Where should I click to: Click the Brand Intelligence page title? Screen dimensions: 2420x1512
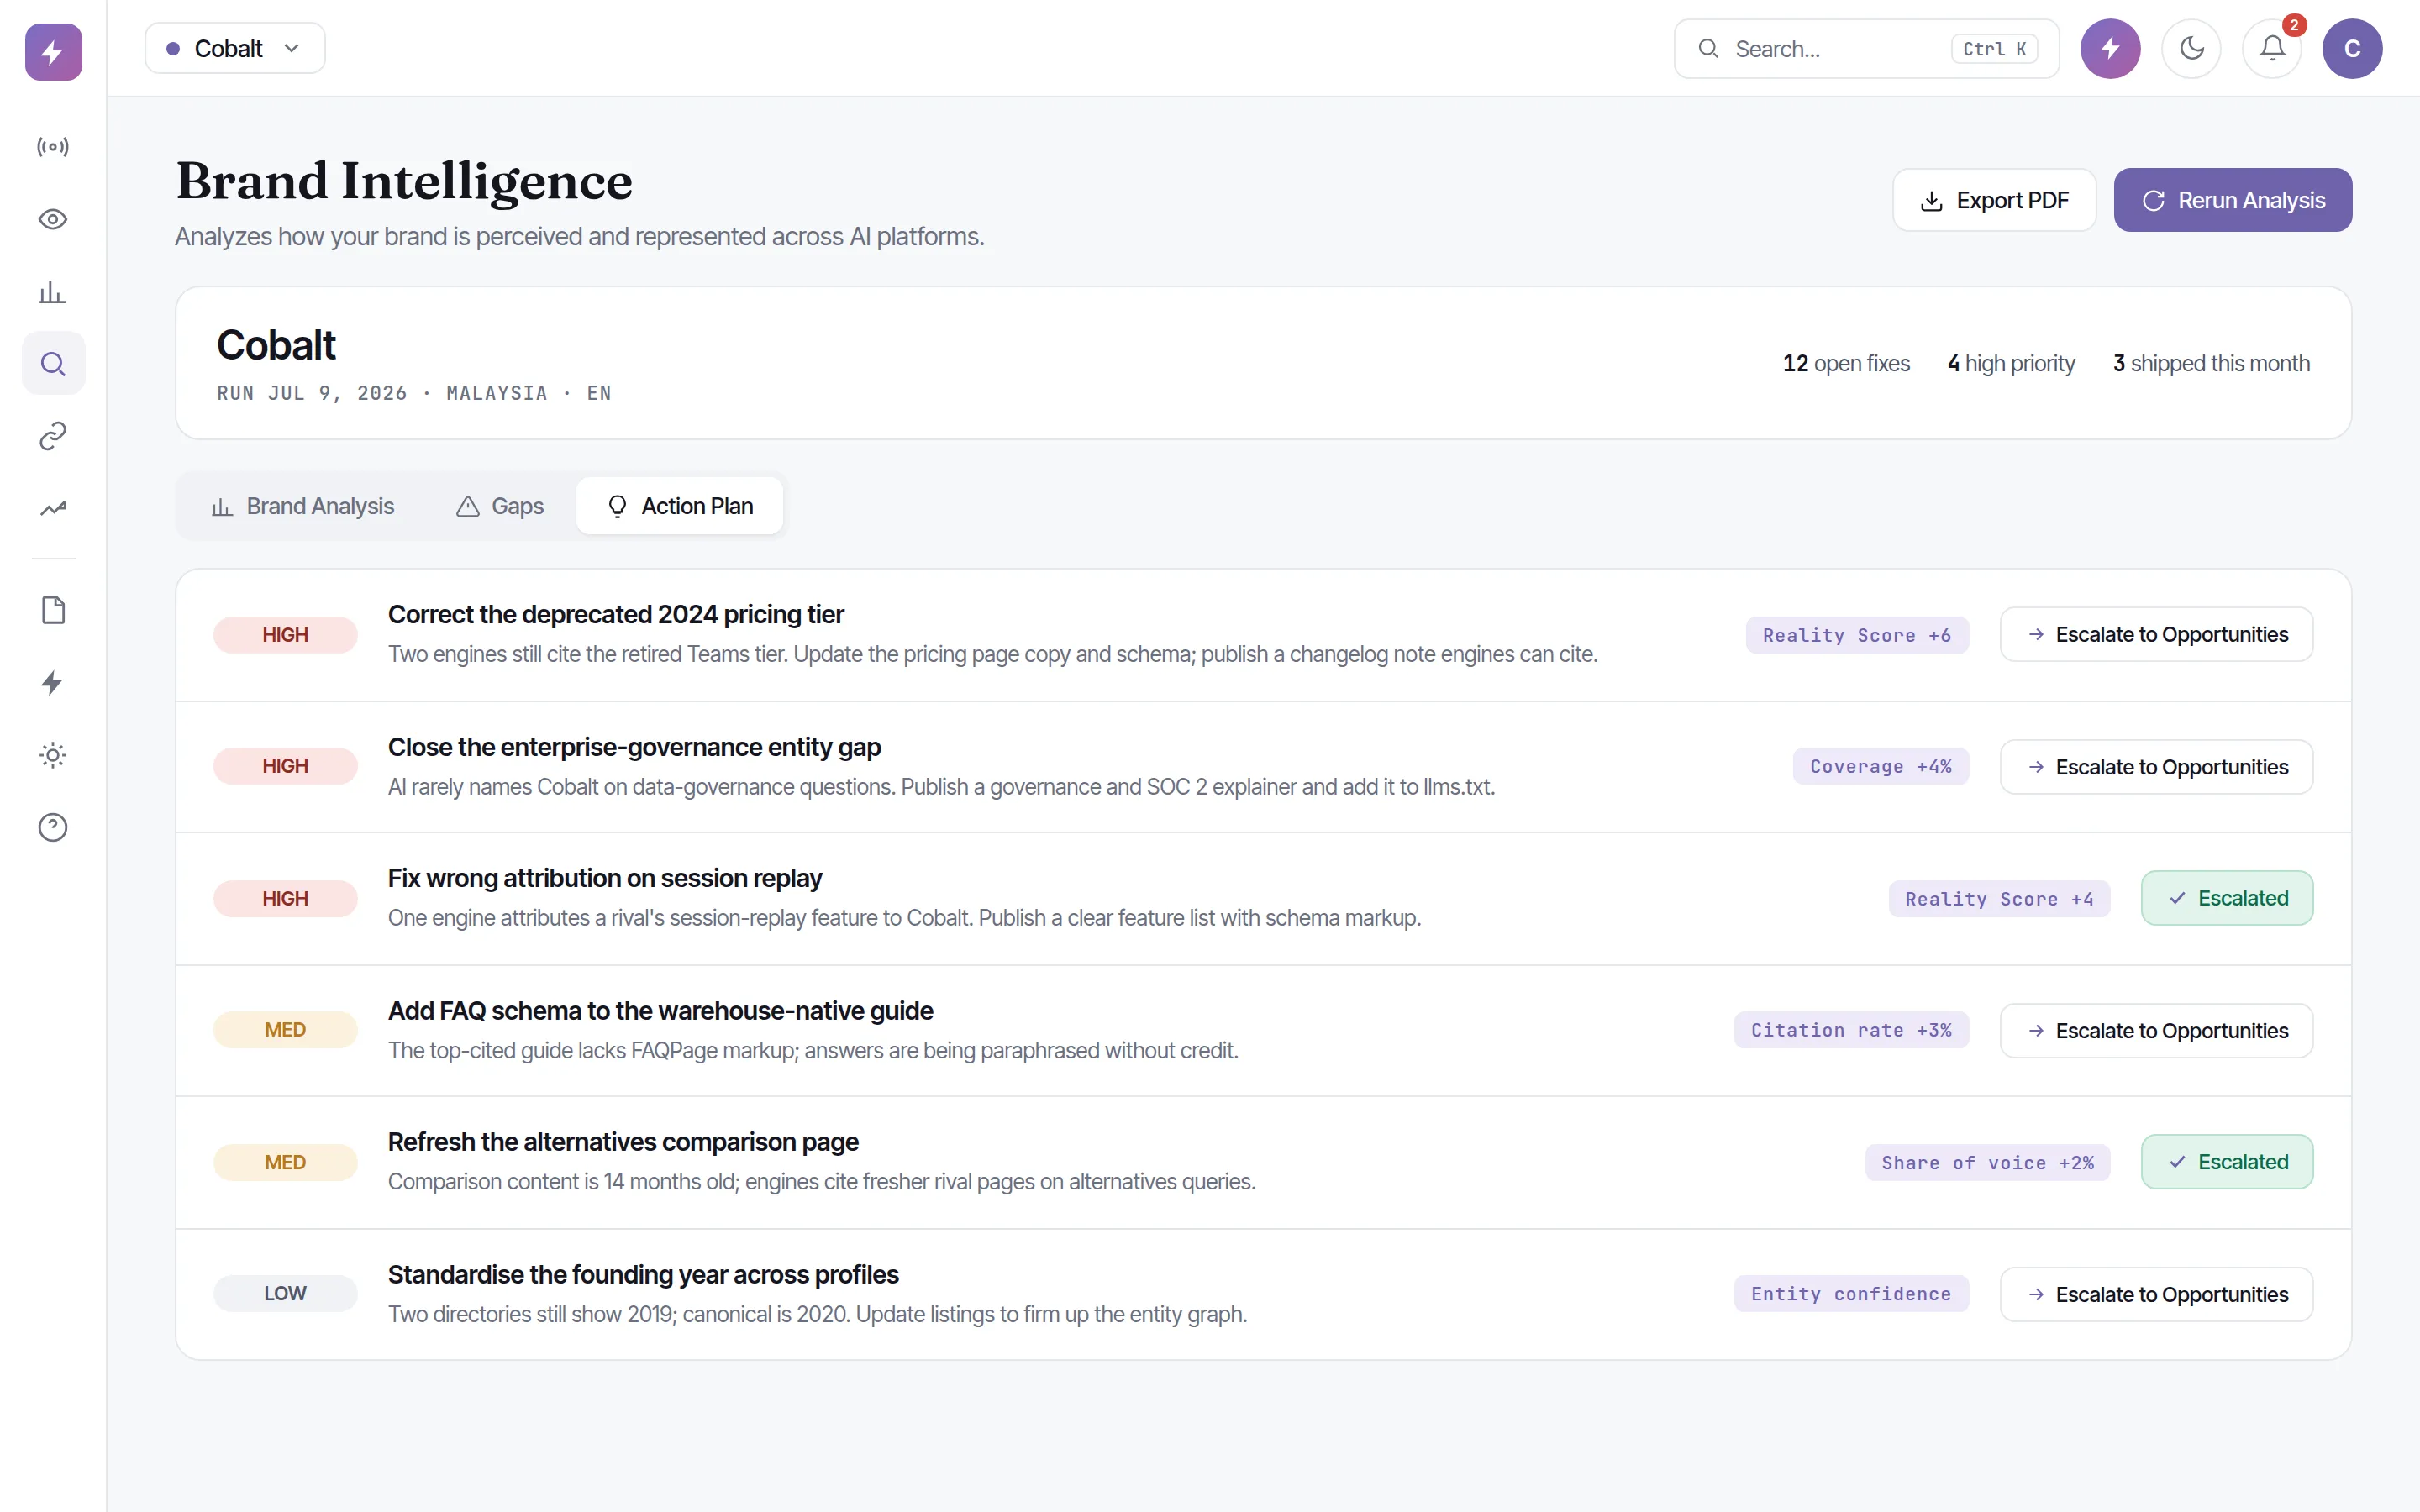(404, 182)
